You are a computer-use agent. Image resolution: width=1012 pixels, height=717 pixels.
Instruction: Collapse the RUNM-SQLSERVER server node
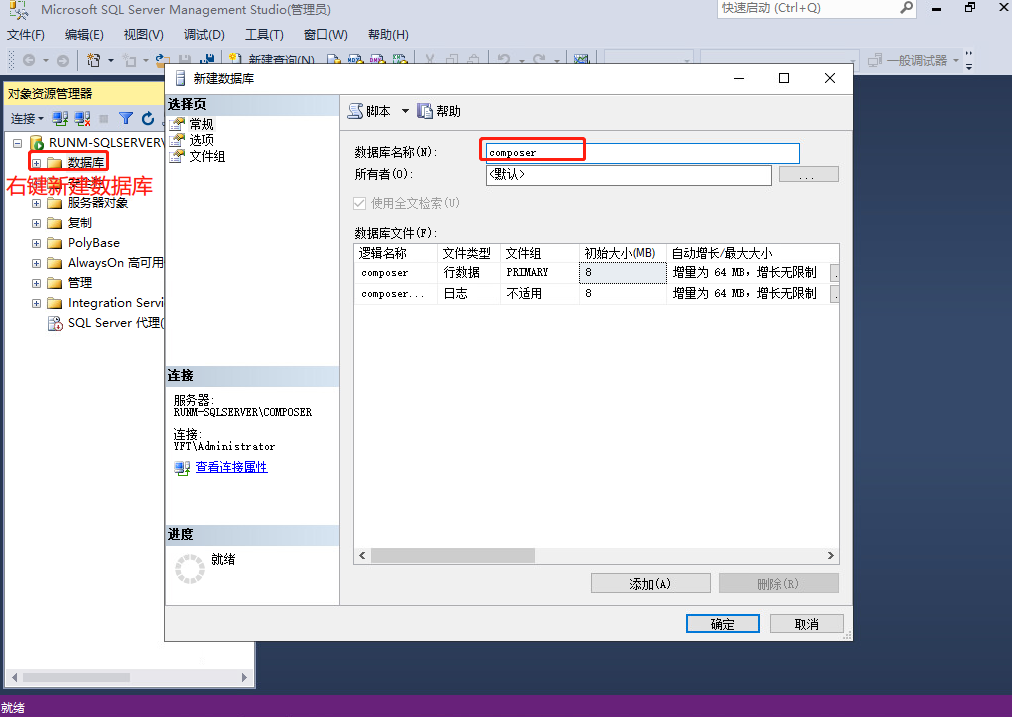tap(17, 143)
